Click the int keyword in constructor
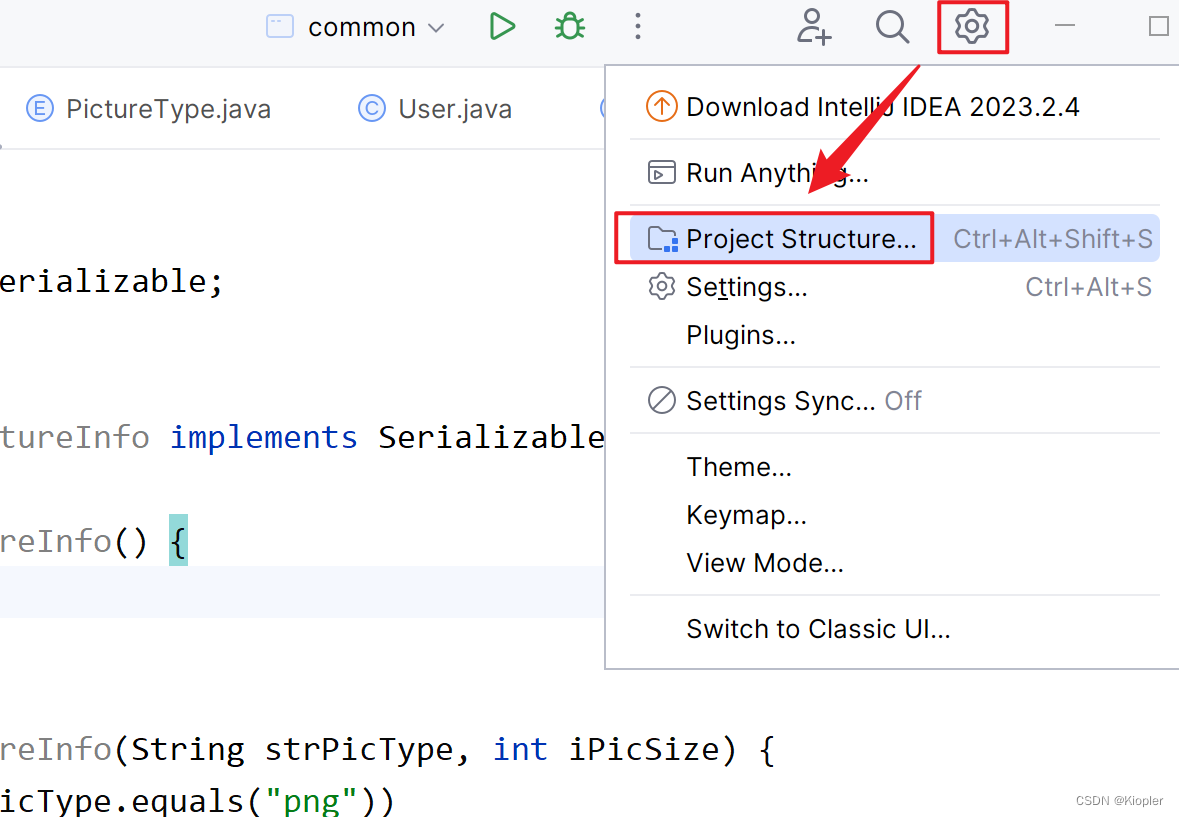This screenshot has height=817, width=1179. [520, 749]
